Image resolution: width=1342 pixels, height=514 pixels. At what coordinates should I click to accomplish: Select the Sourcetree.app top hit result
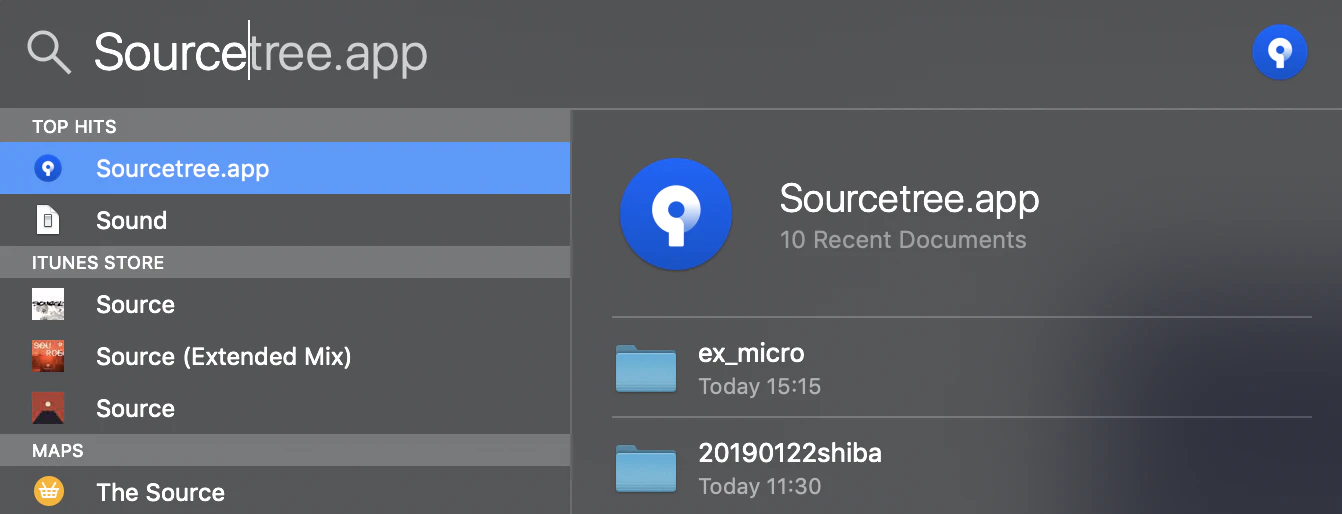click(285, 168)
